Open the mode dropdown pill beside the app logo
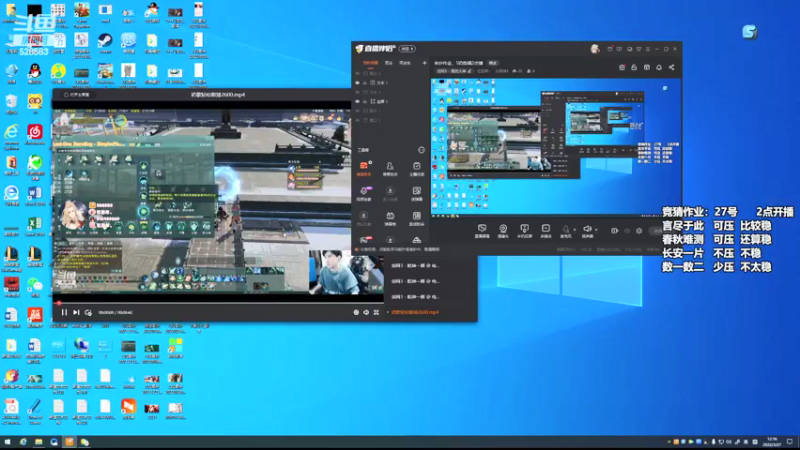Image resolution: width=800 pixels, height=450 pixels. [407, 49]
